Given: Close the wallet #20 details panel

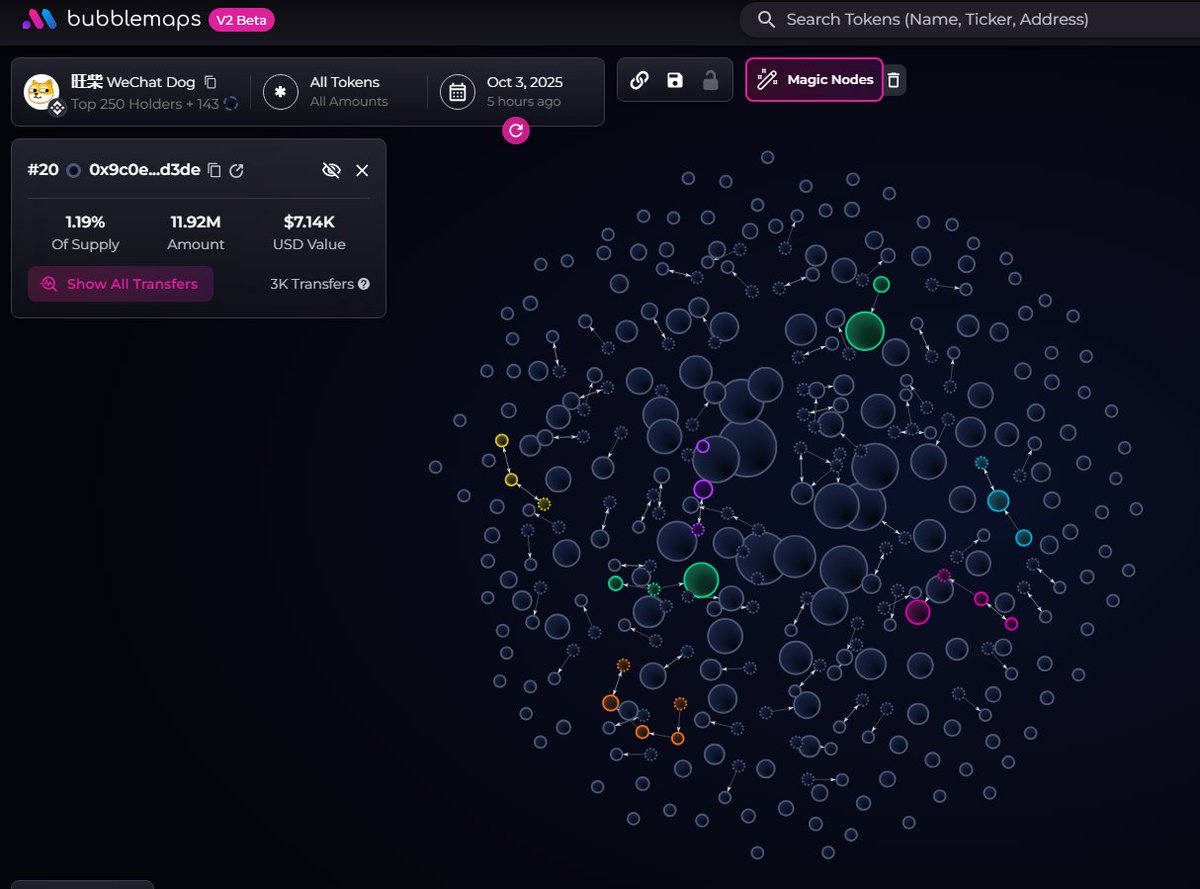Looking at the screenshot, I should point(362,171).
